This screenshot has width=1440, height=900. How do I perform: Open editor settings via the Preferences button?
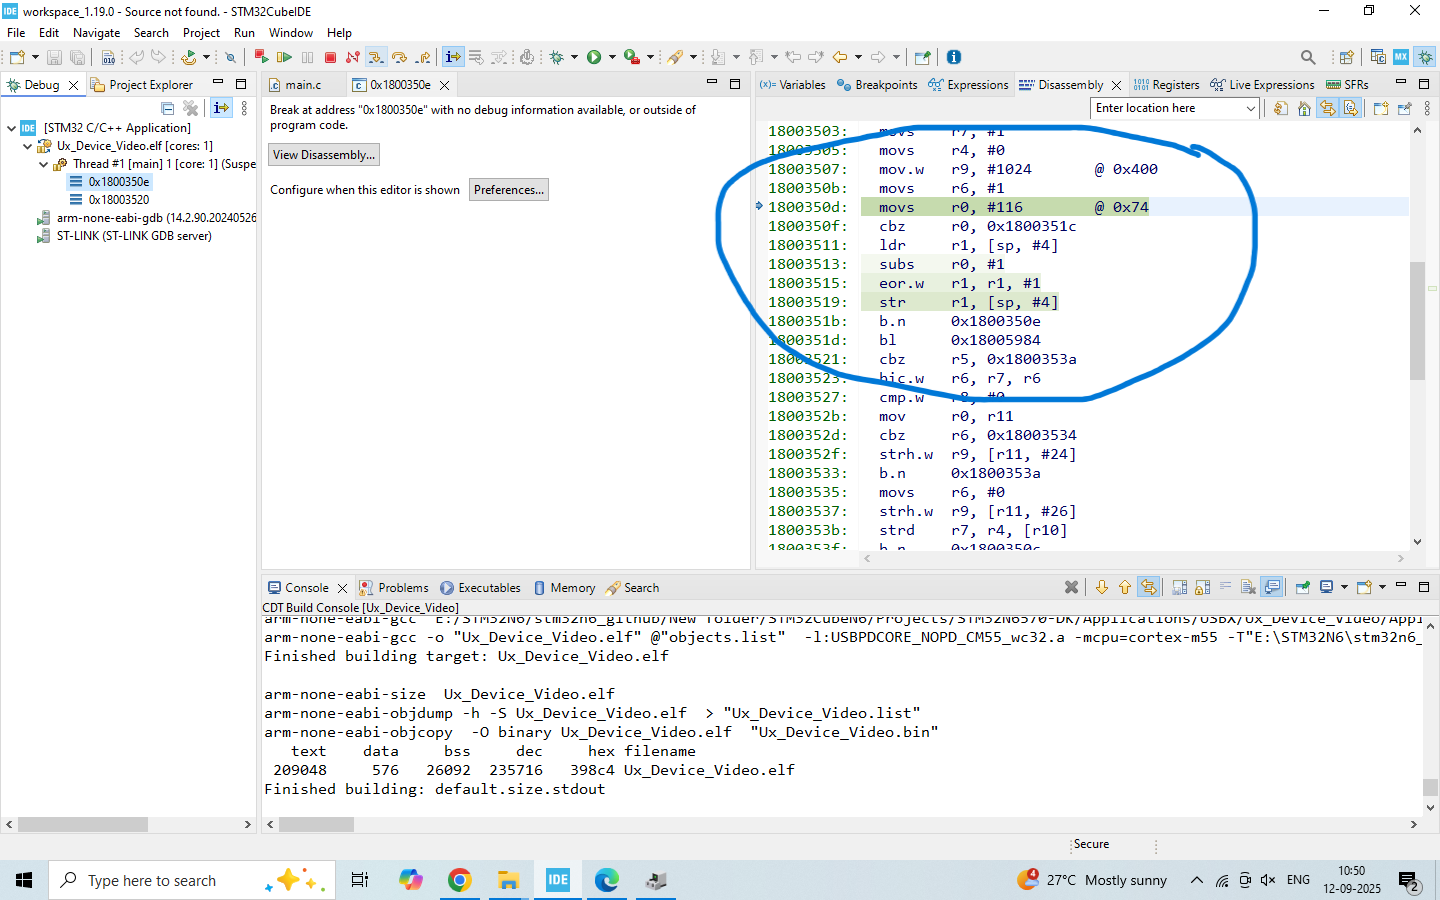(508, 189)
